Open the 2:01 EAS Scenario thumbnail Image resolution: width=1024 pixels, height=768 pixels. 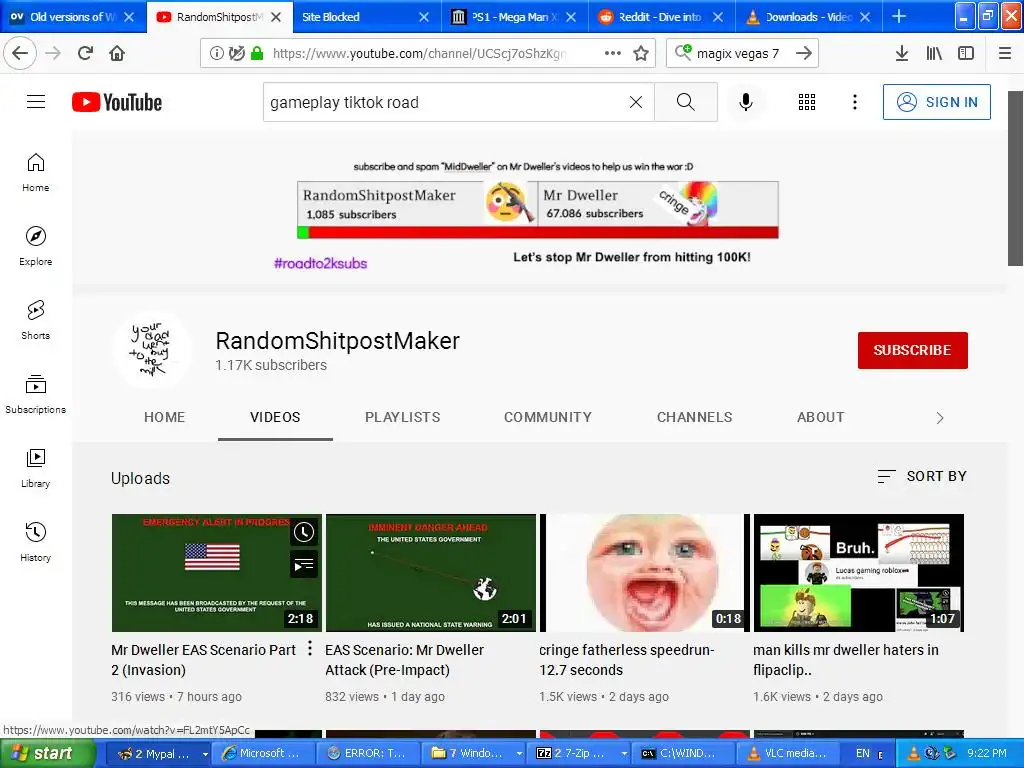point(430,573)
